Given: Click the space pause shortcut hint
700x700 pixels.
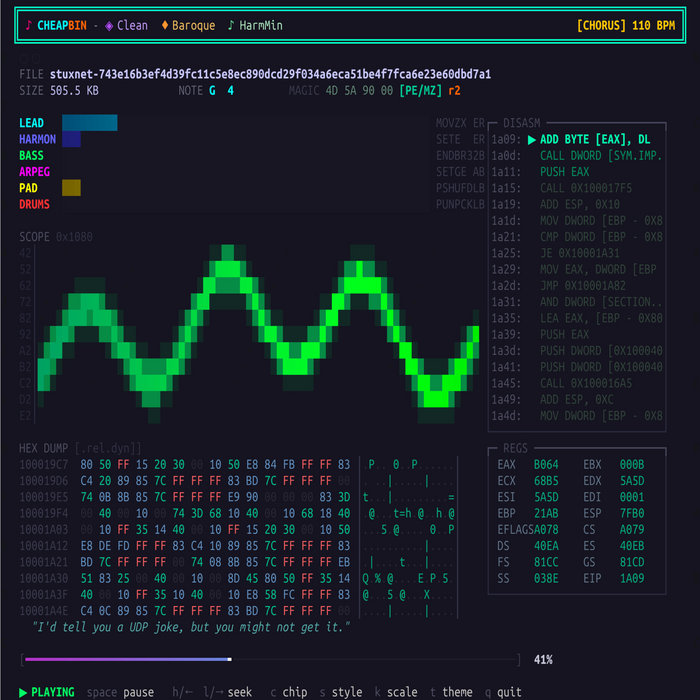Looking at the screenshot, I should tap(120, 692).
